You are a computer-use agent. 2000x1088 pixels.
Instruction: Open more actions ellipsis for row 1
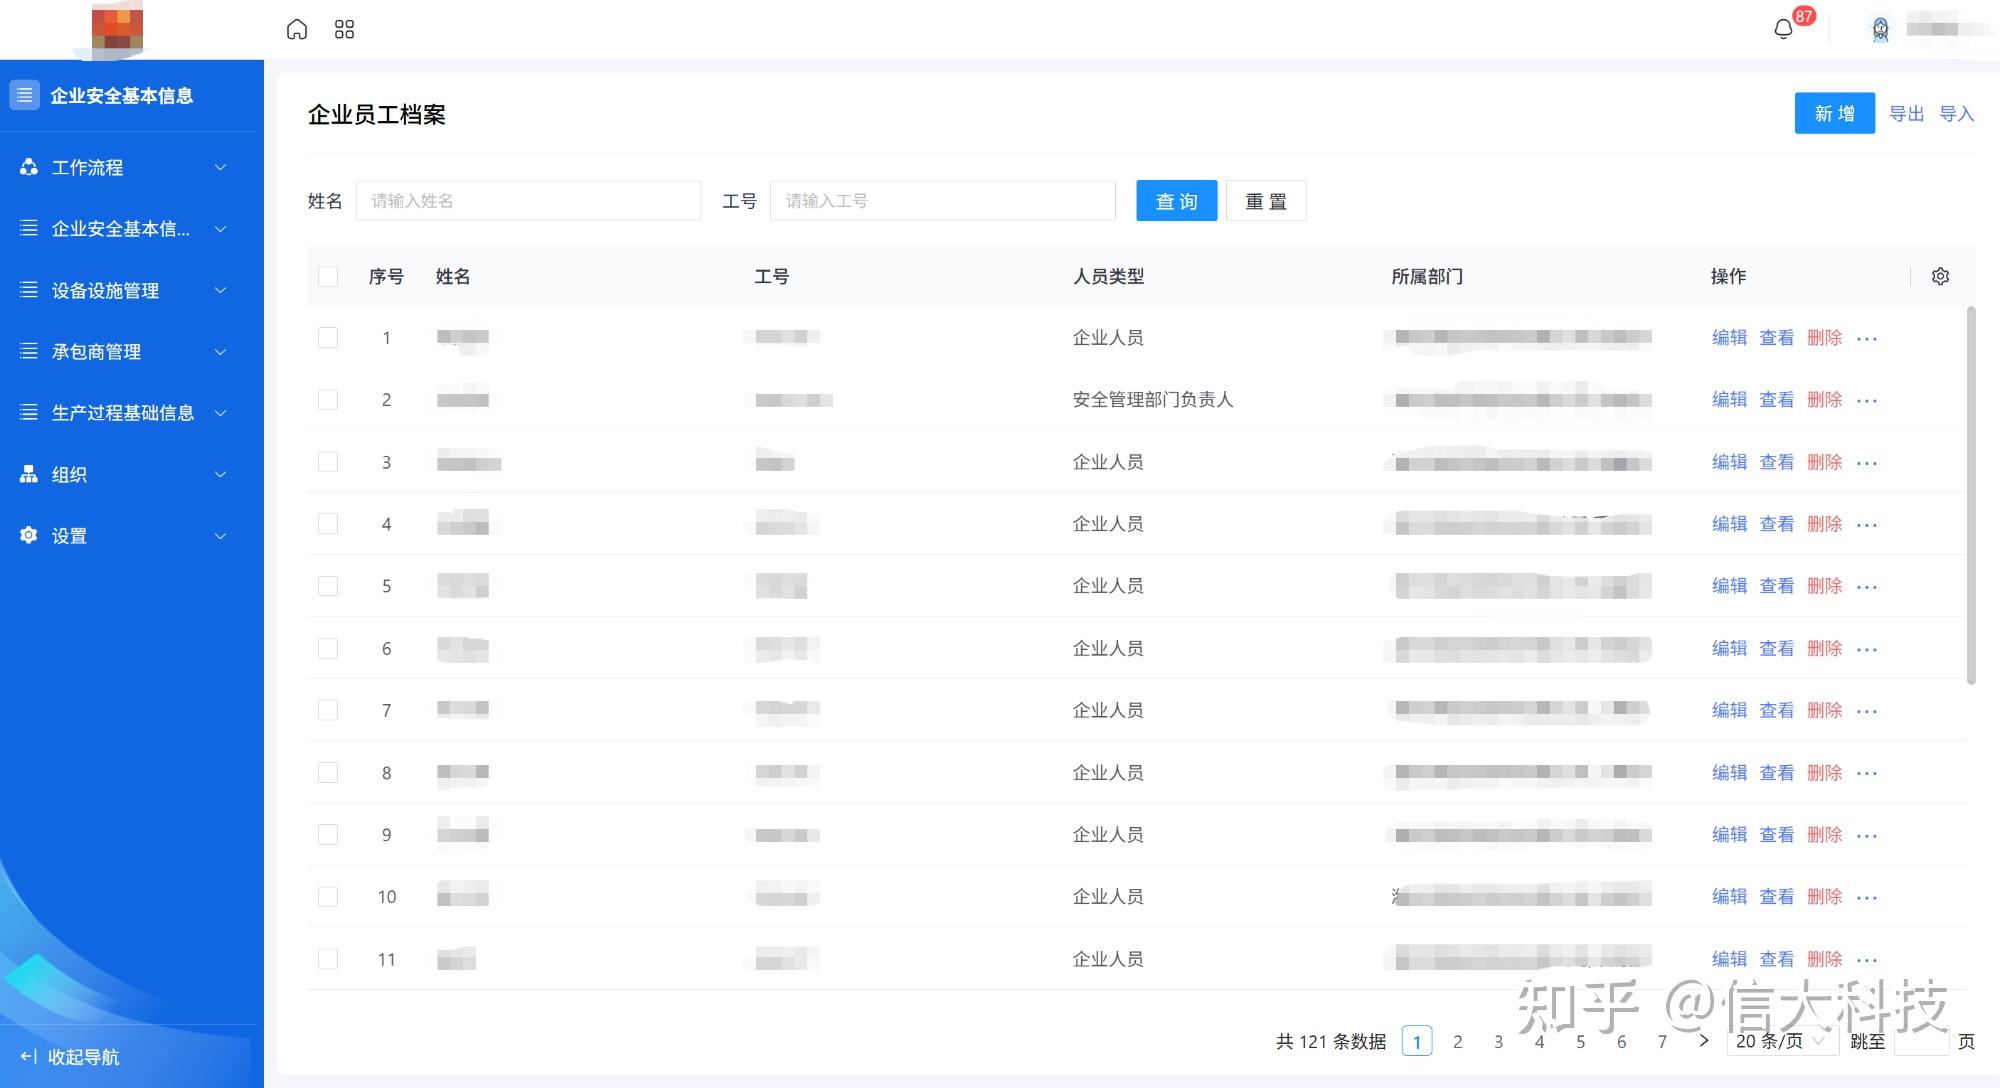click(x=1866, y=339)
